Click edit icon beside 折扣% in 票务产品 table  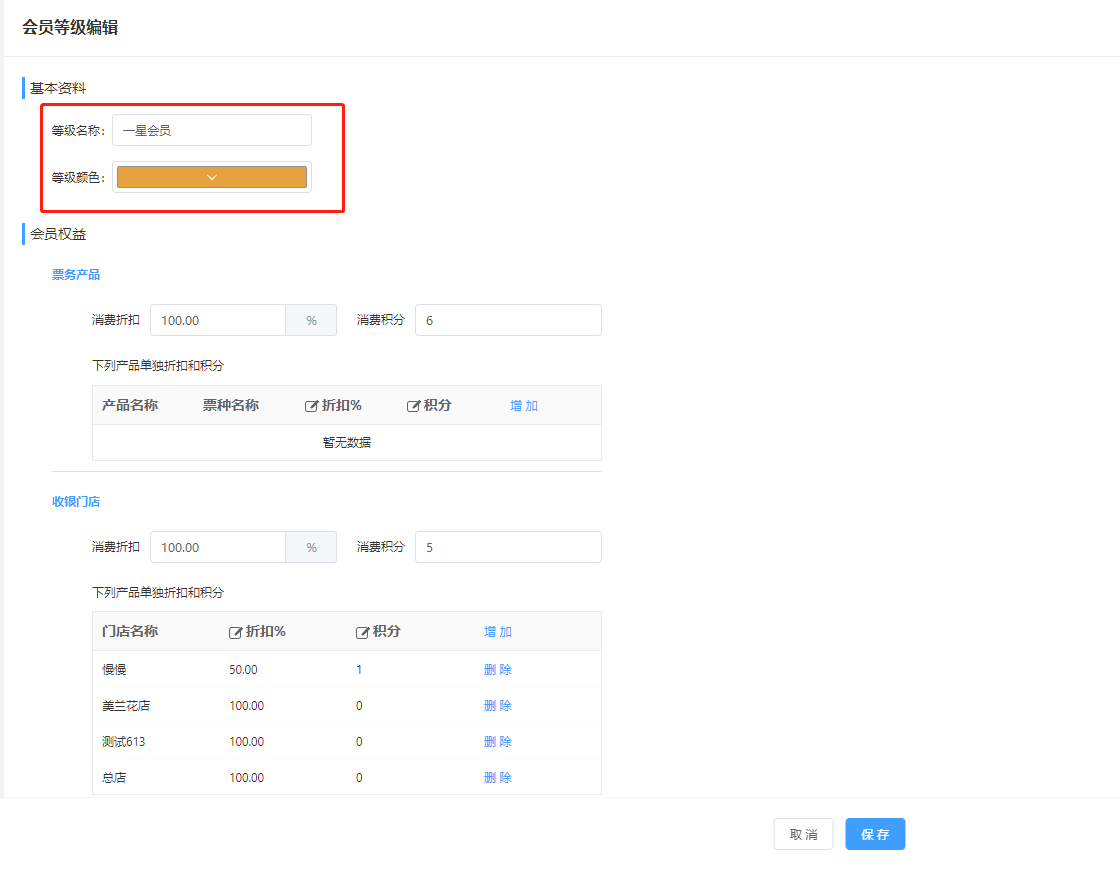[x=311, y=406]
